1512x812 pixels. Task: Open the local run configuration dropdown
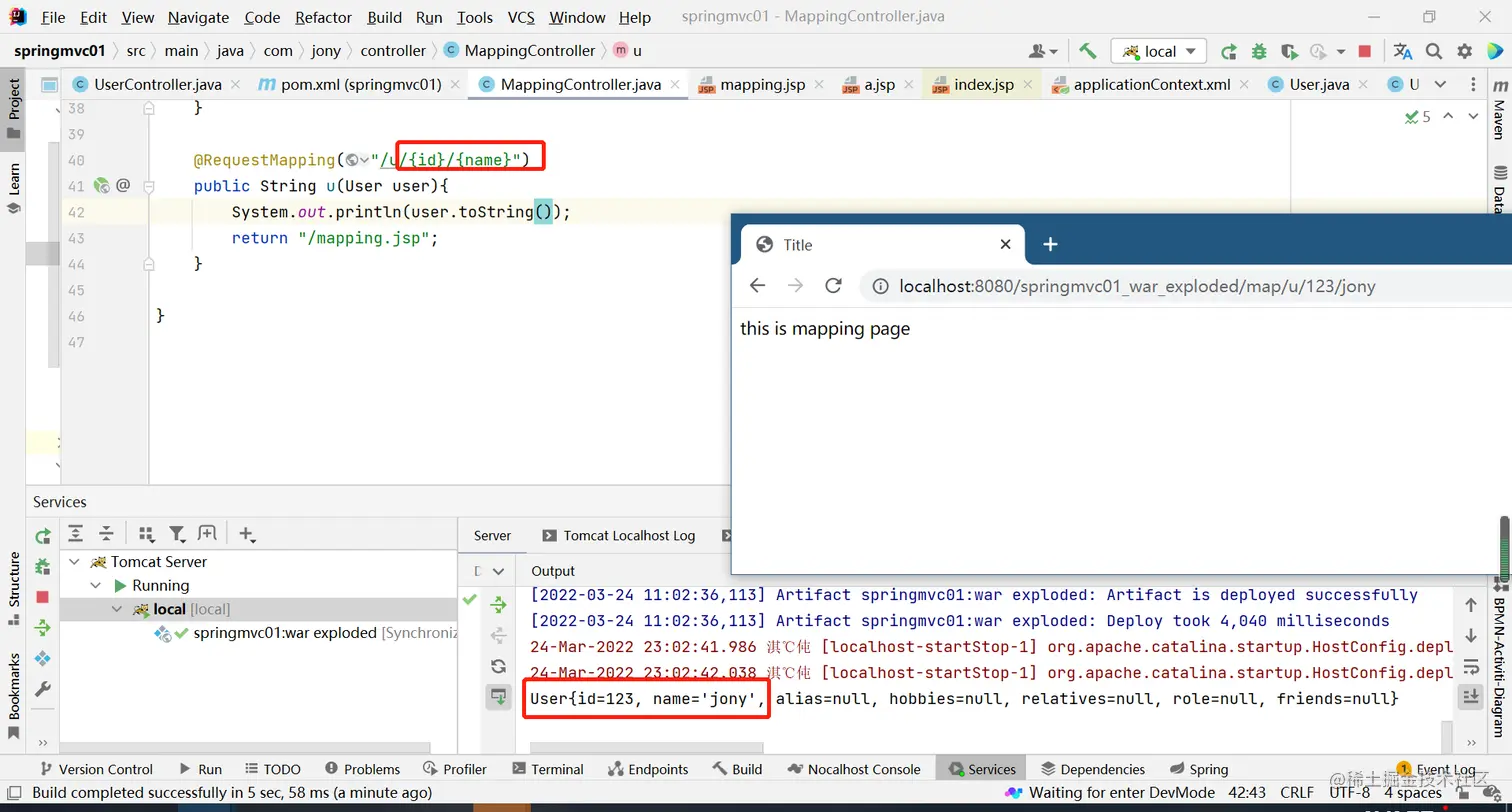(x=1159, y=51)
